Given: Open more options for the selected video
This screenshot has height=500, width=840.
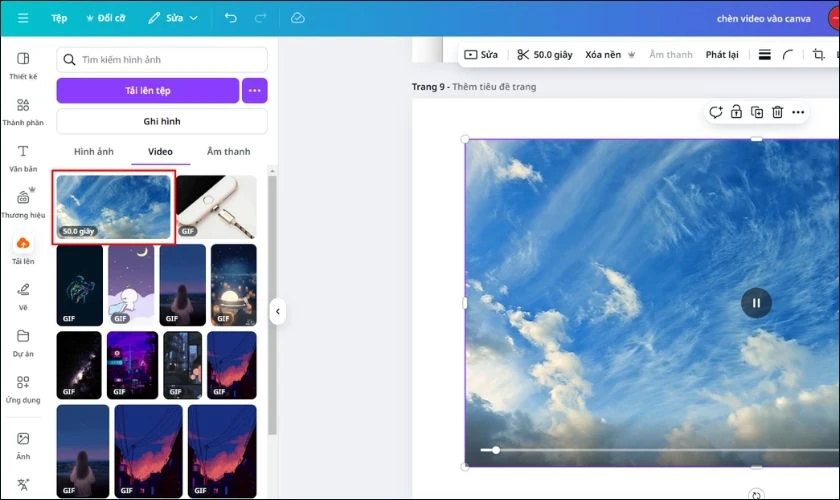Looking at the screenshot, I should pos(798,112).
